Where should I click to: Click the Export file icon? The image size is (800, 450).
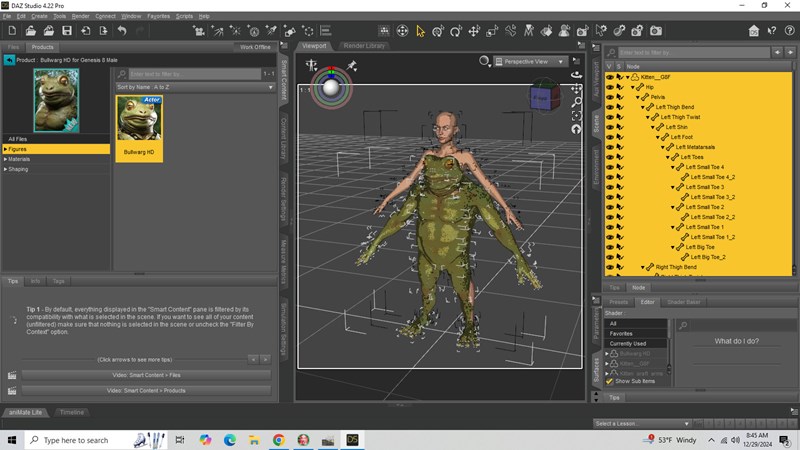(x=104, y=31)
